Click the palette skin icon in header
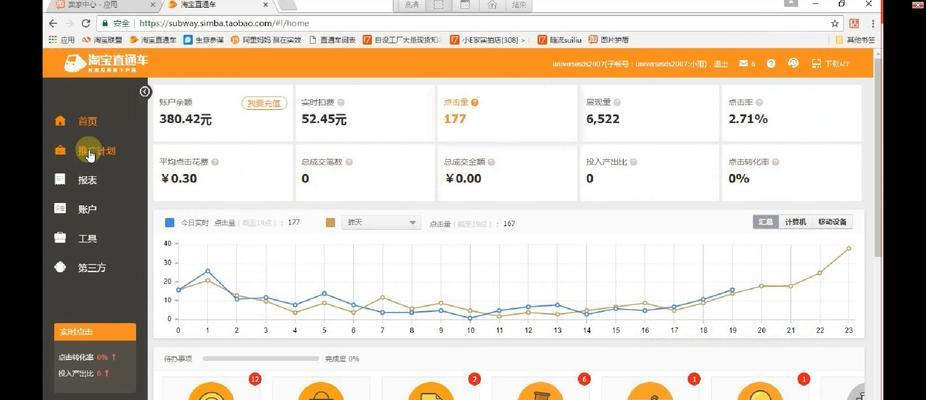926x400 pixels. (793, 63)
